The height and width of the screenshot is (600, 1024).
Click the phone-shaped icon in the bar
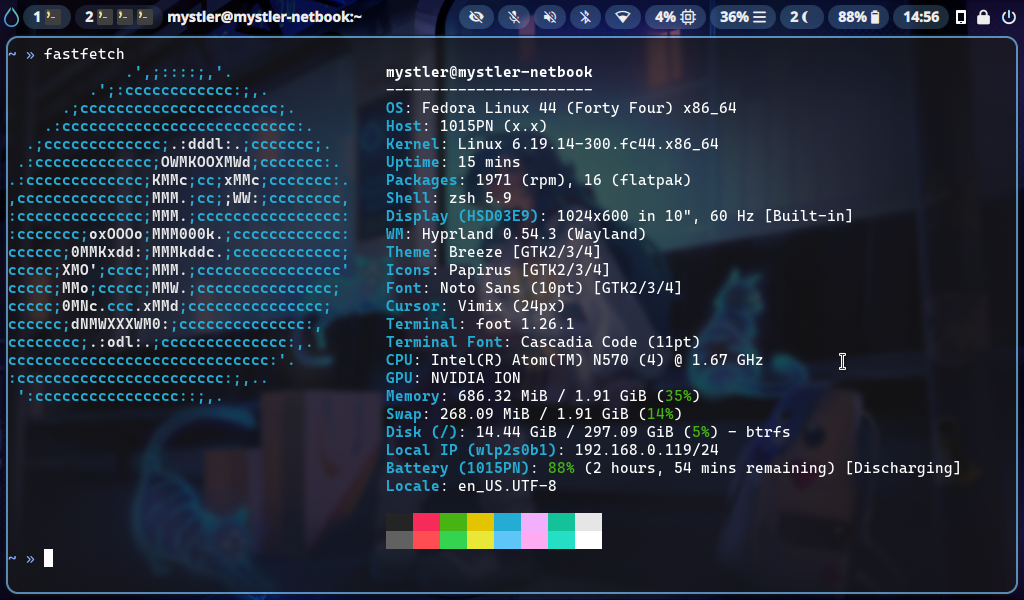(961, 17)
